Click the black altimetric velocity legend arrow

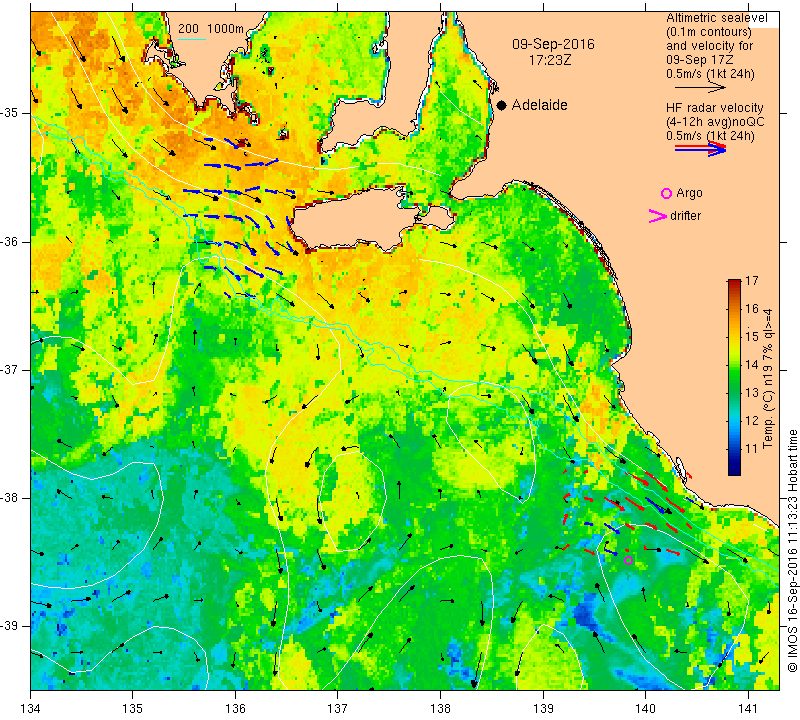point(700,88)
